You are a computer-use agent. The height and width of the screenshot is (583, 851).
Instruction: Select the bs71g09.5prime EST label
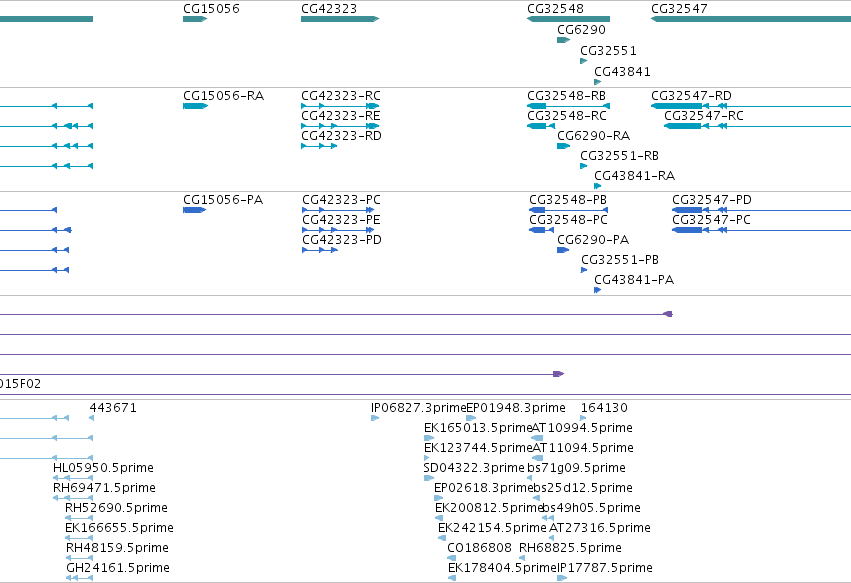point(576,468)
